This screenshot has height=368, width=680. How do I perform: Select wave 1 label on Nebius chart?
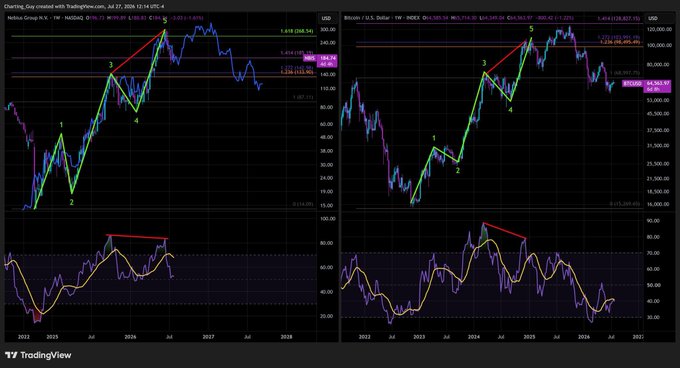click(61, 125)
